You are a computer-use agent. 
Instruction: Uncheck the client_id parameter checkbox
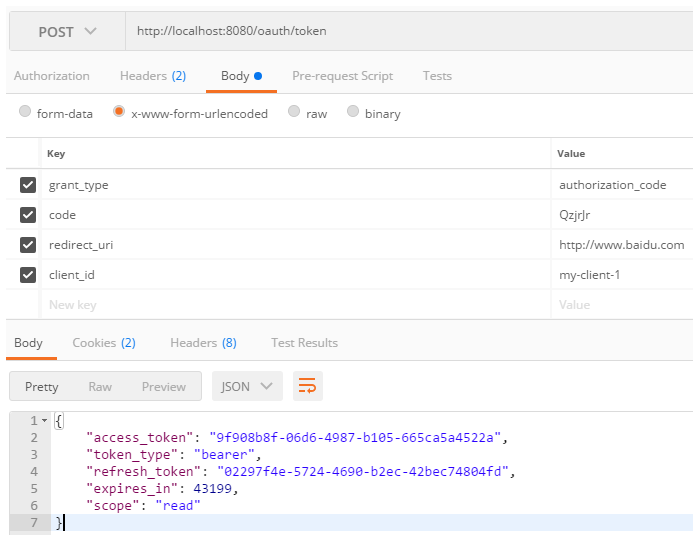pyautogui.click(x=28, y=275)
